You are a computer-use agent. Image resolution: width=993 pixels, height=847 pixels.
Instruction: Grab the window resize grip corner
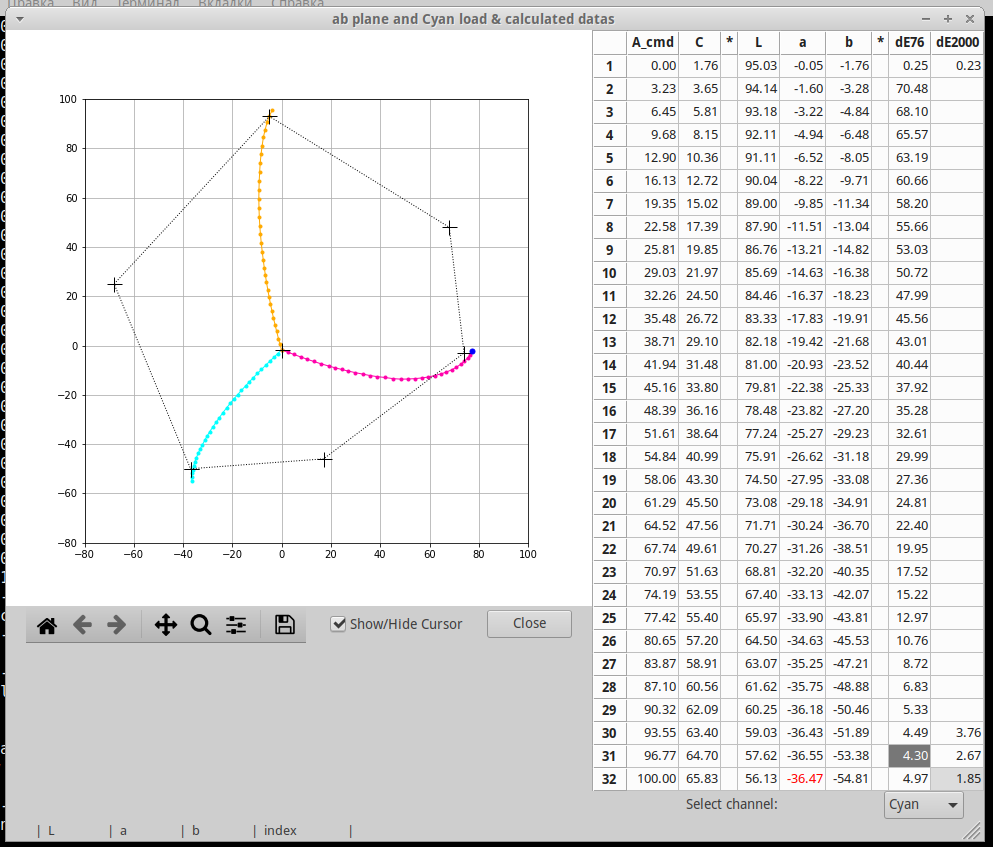tap(971, 831)
